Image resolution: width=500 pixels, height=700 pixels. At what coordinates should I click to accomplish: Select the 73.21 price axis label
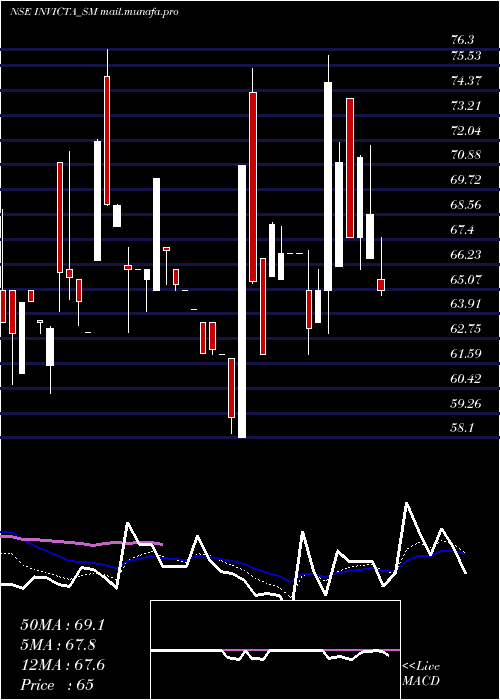pos(466,106)
